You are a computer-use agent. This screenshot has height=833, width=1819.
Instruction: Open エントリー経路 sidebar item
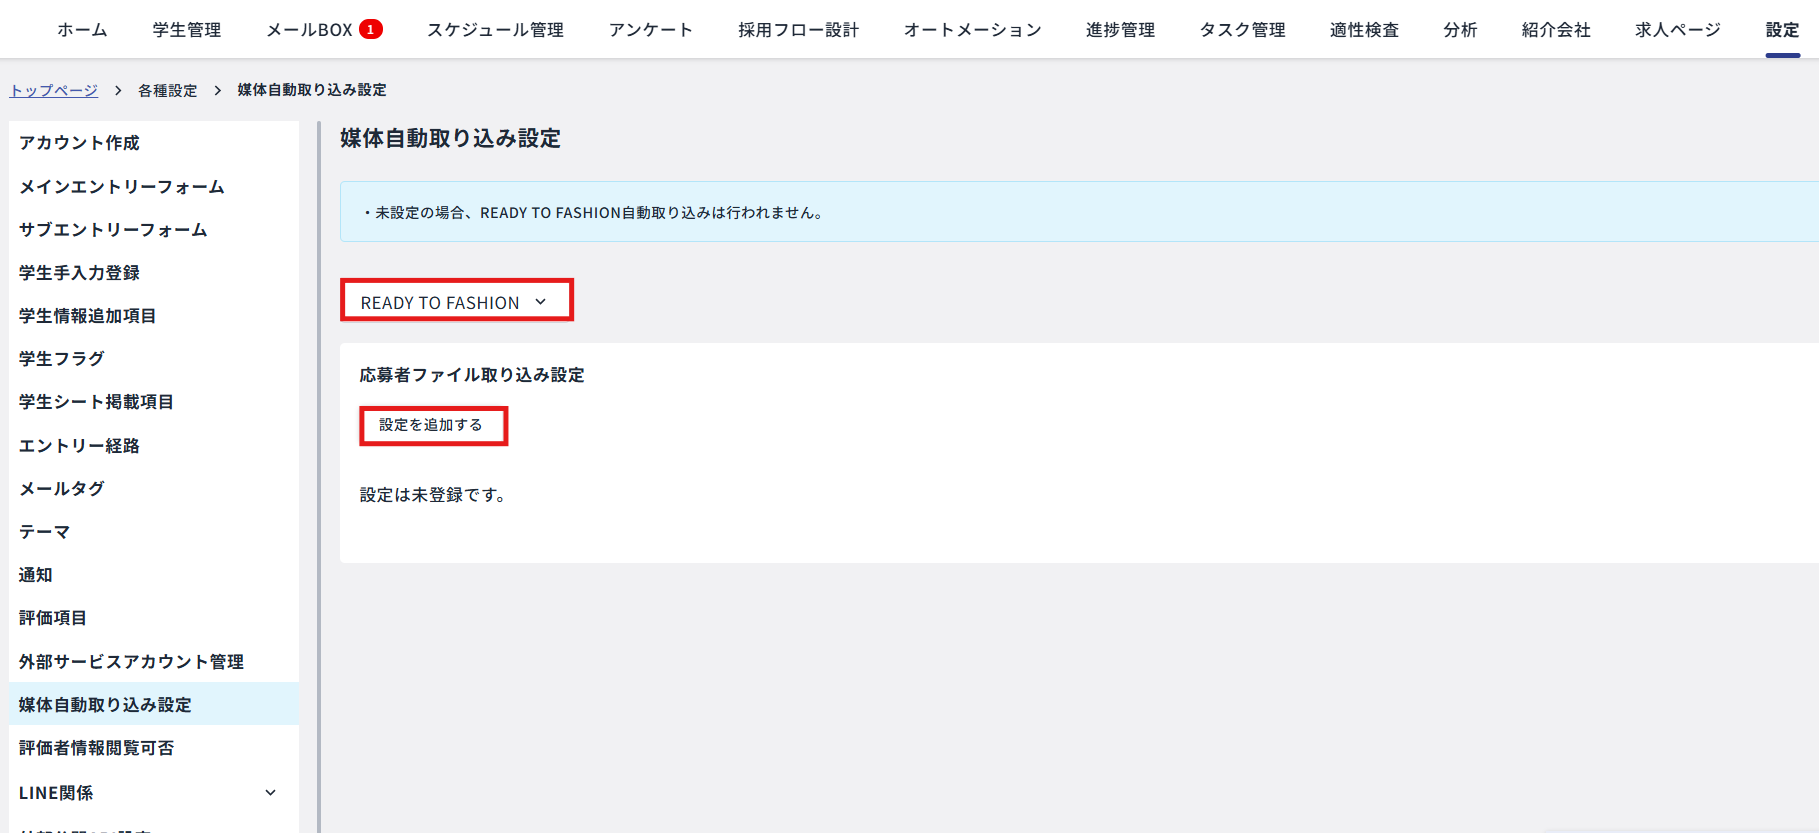coord(79,446)
